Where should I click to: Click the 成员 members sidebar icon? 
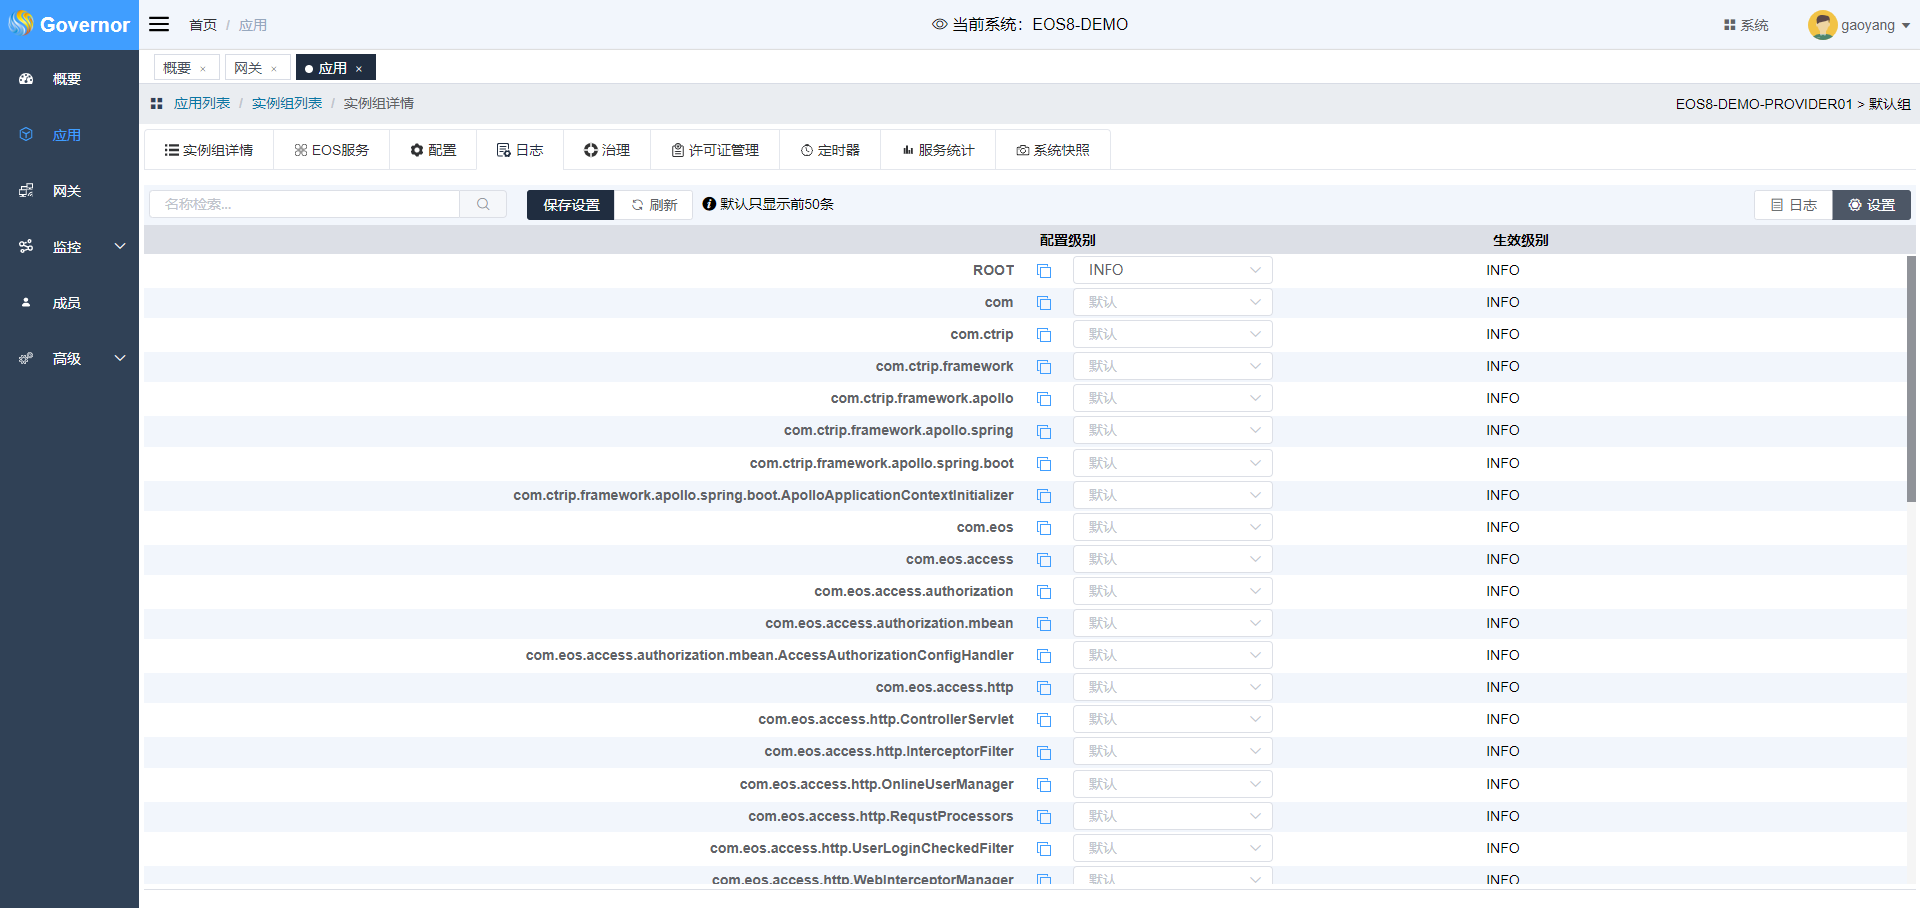[27, 303]
